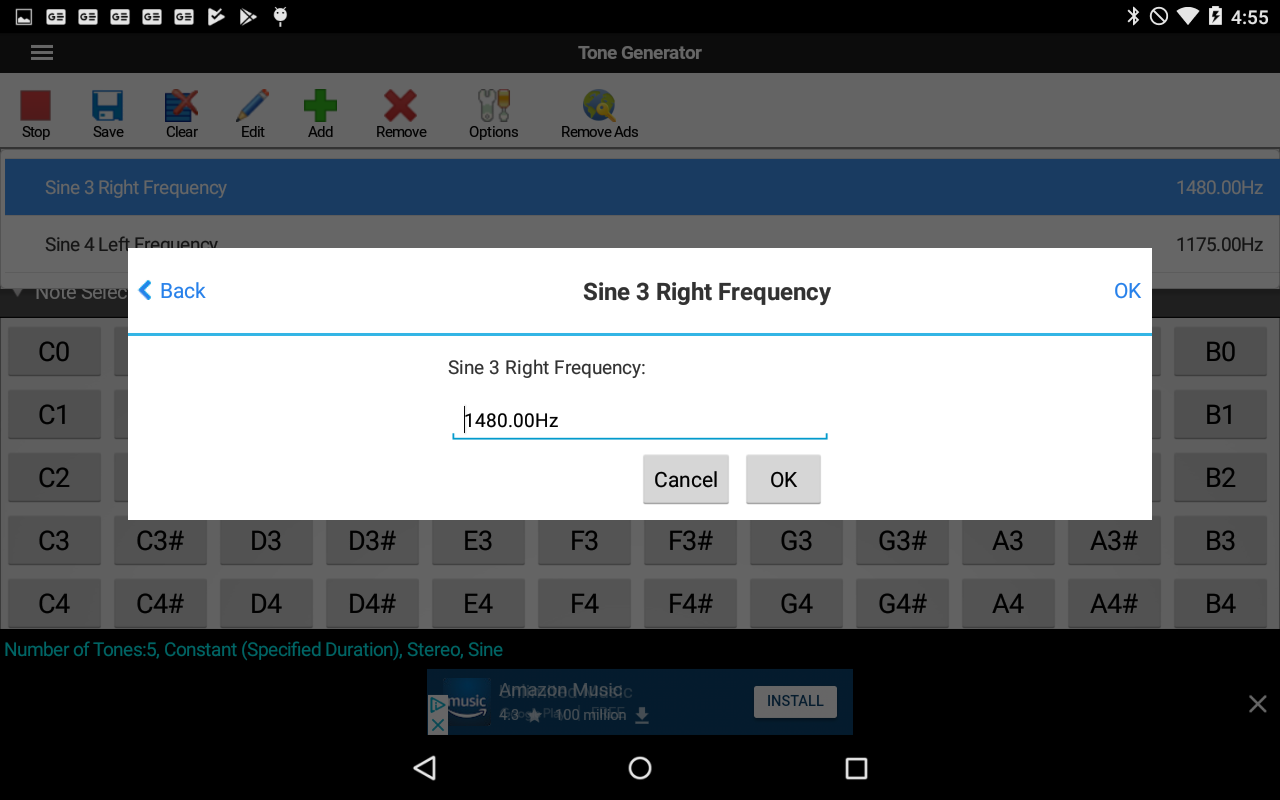Select note G4 from the keyboard grid

pos(796,604)
